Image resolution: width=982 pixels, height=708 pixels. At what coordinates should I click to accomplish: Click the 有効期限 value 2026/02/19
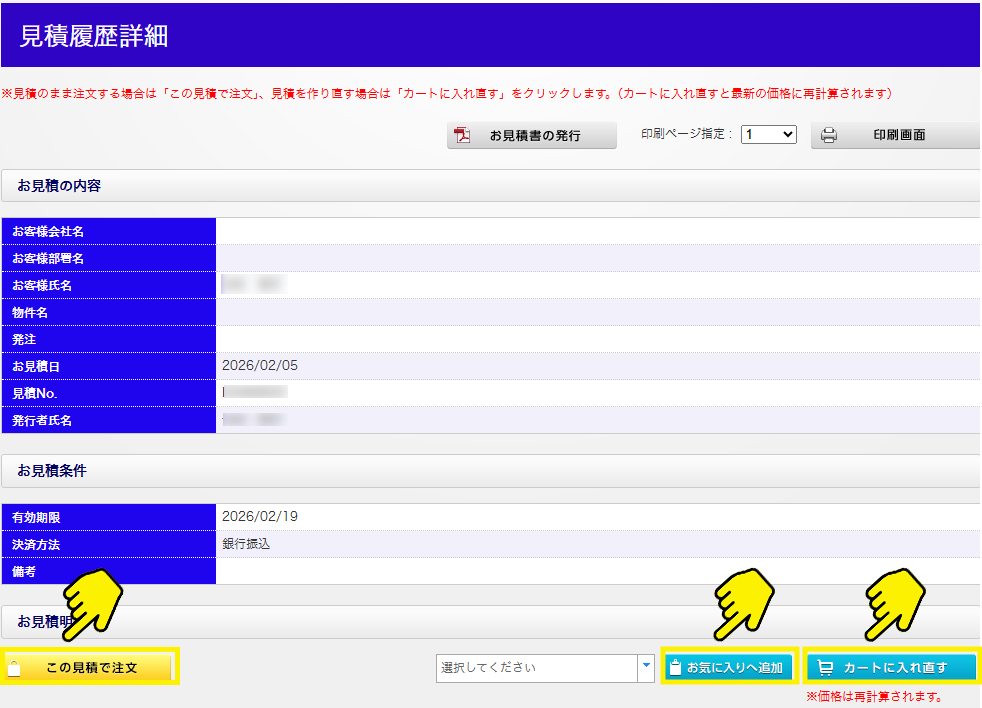tap(260, 517)
